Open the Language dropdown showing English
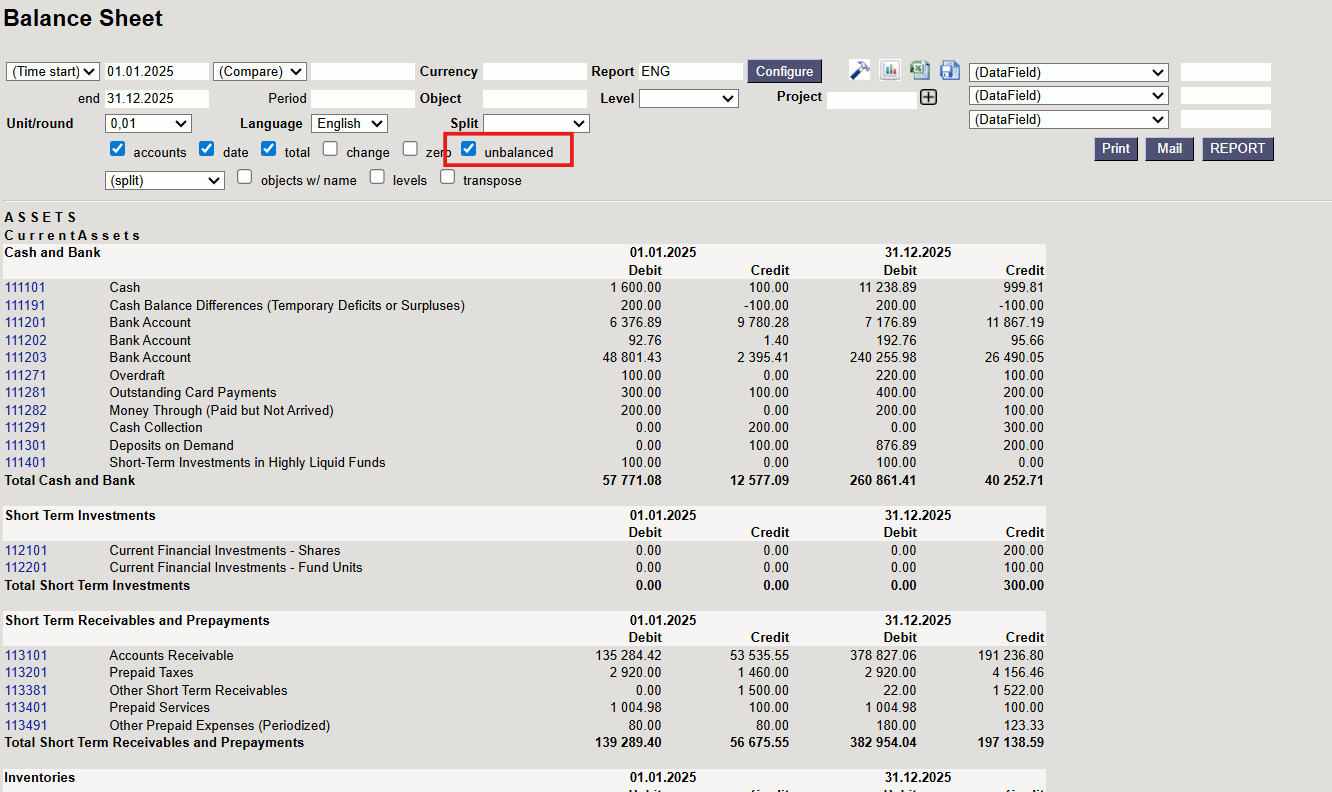Viewport: 1332px width, 792px height. pyautogui.click(x=349, y=123)
